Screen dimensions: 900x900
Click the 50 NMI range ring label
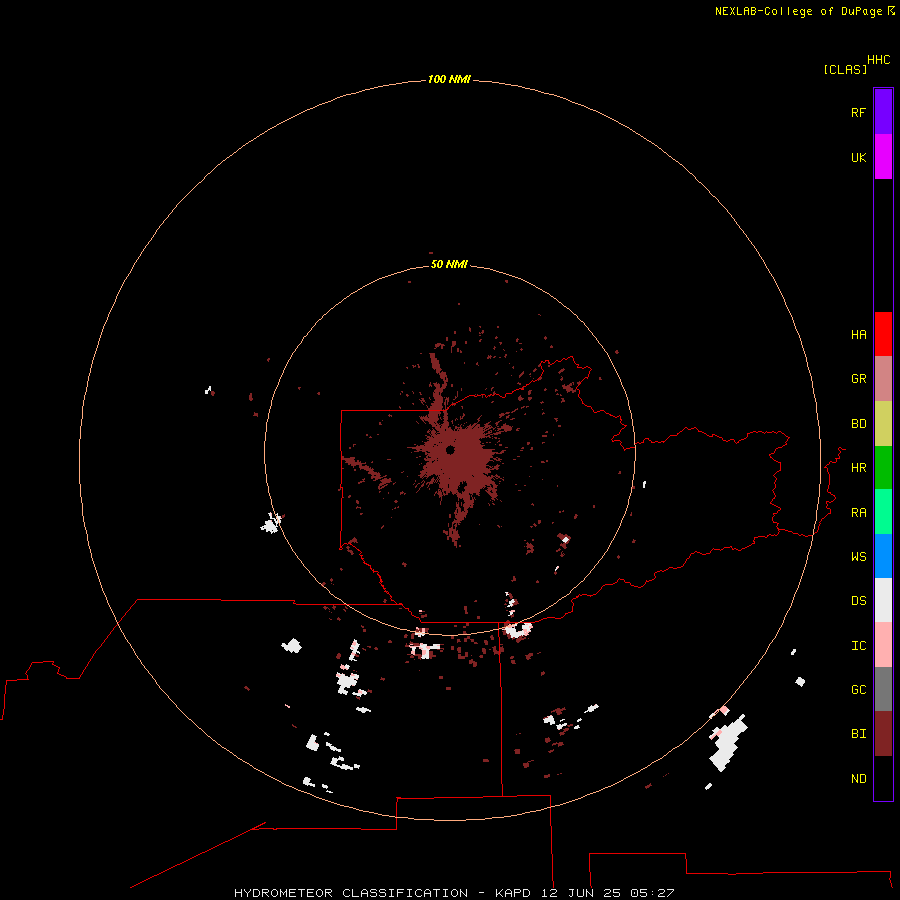[x=449, y=264]
